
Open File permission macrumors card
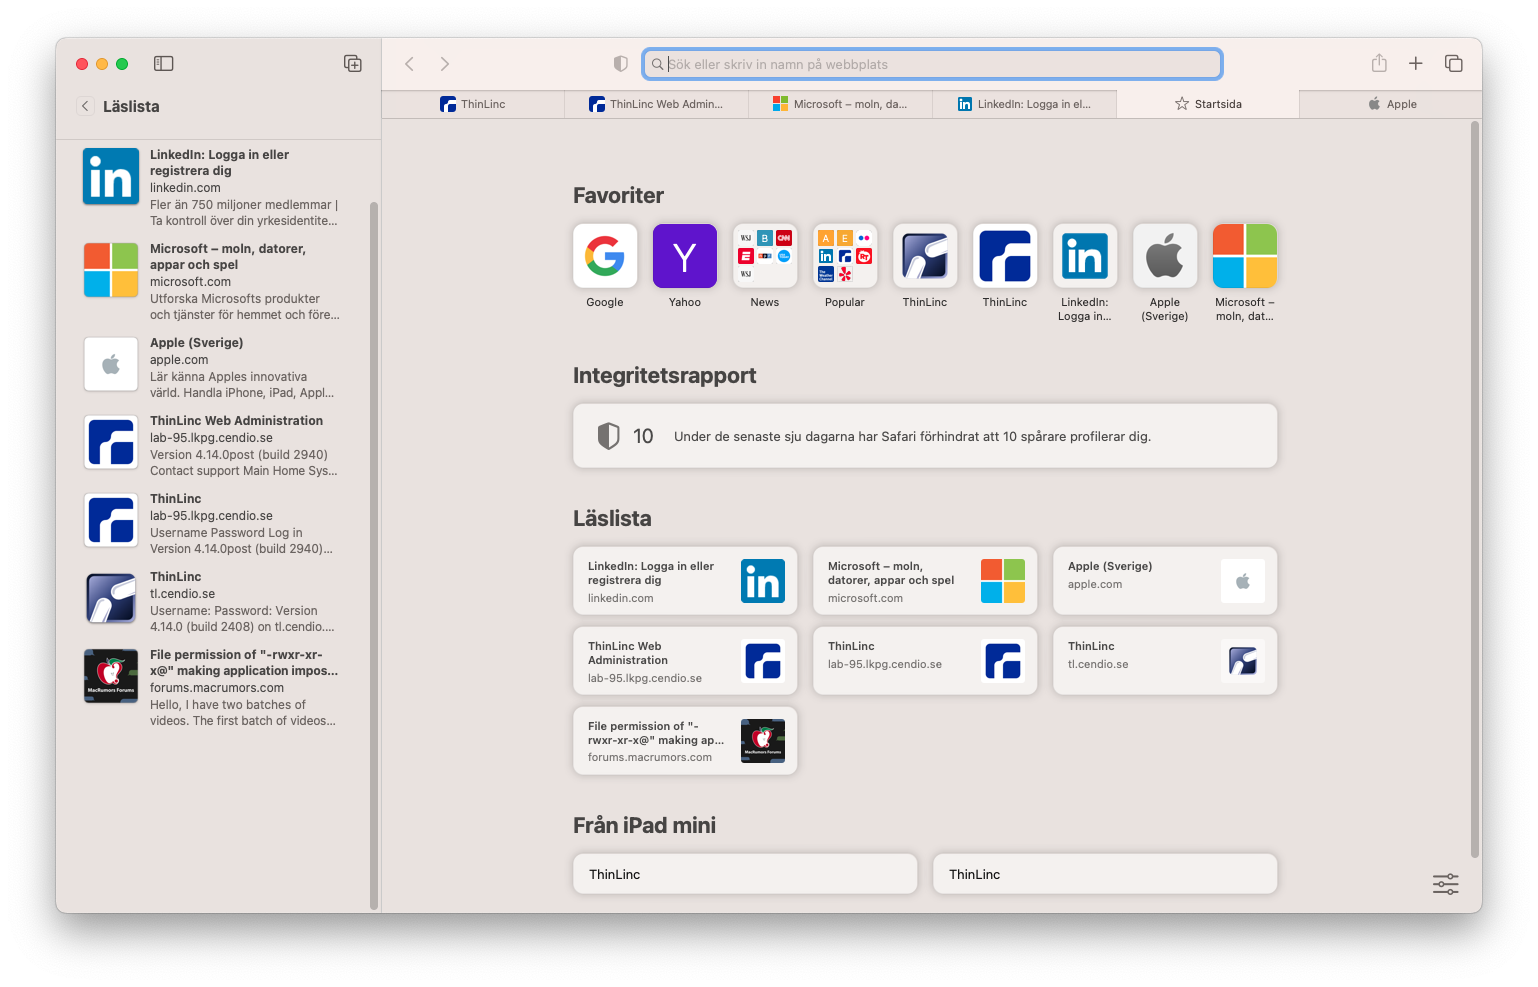(x=685, y=741)
